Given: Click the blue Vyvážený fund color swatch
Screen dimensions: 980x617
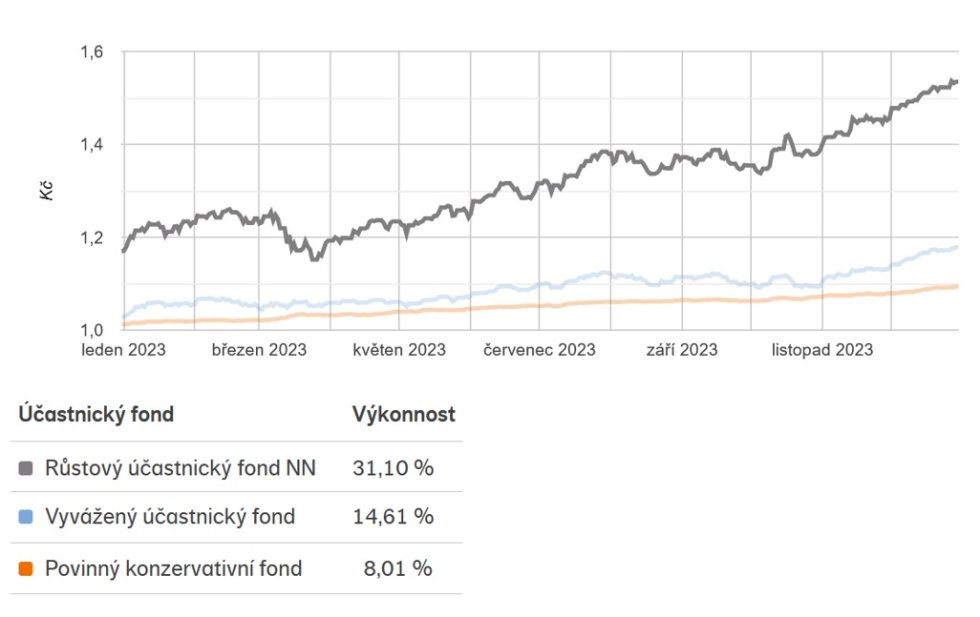Looking at the screenshot, I should 26,517.
